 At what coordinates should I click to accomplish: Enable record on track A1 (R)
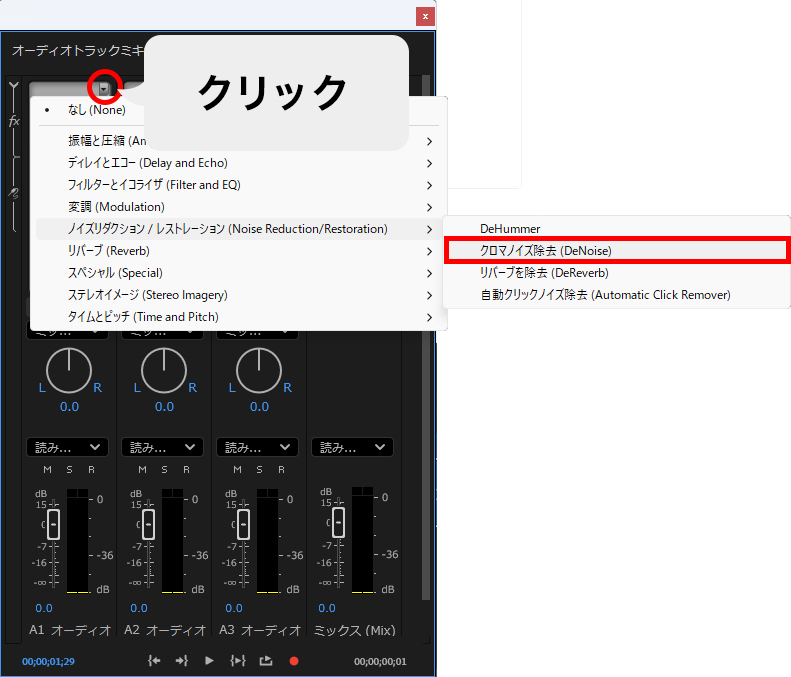[91, 470]
